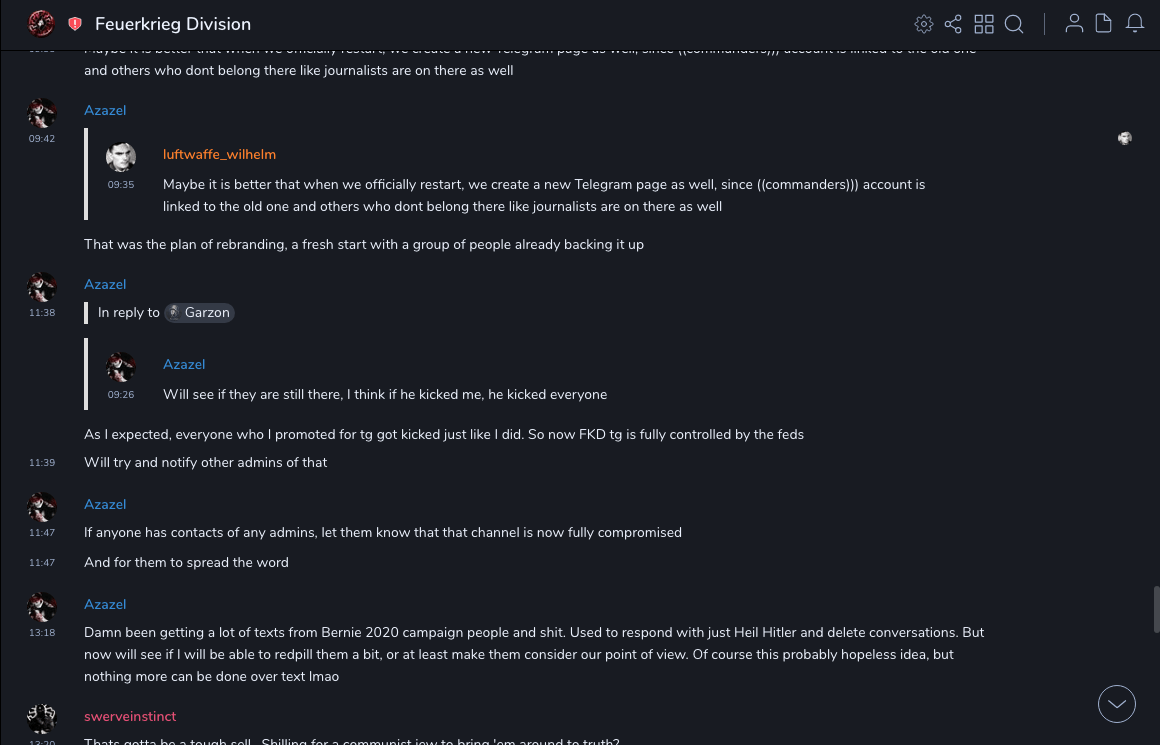This screenshot has height=745, width=1160.
Task: Open notifications bell icon
Action: (x=1135, y=24)
